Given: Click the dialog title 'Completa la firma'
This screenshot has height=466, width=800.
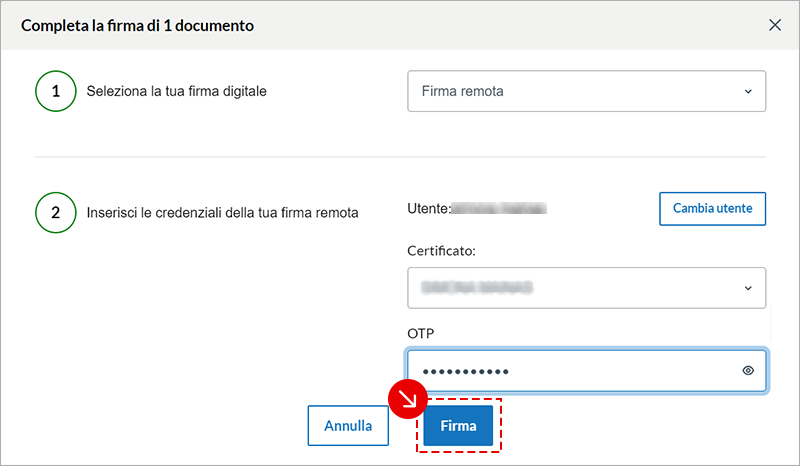Looking at the screenshot, I should tap(137, 25).
